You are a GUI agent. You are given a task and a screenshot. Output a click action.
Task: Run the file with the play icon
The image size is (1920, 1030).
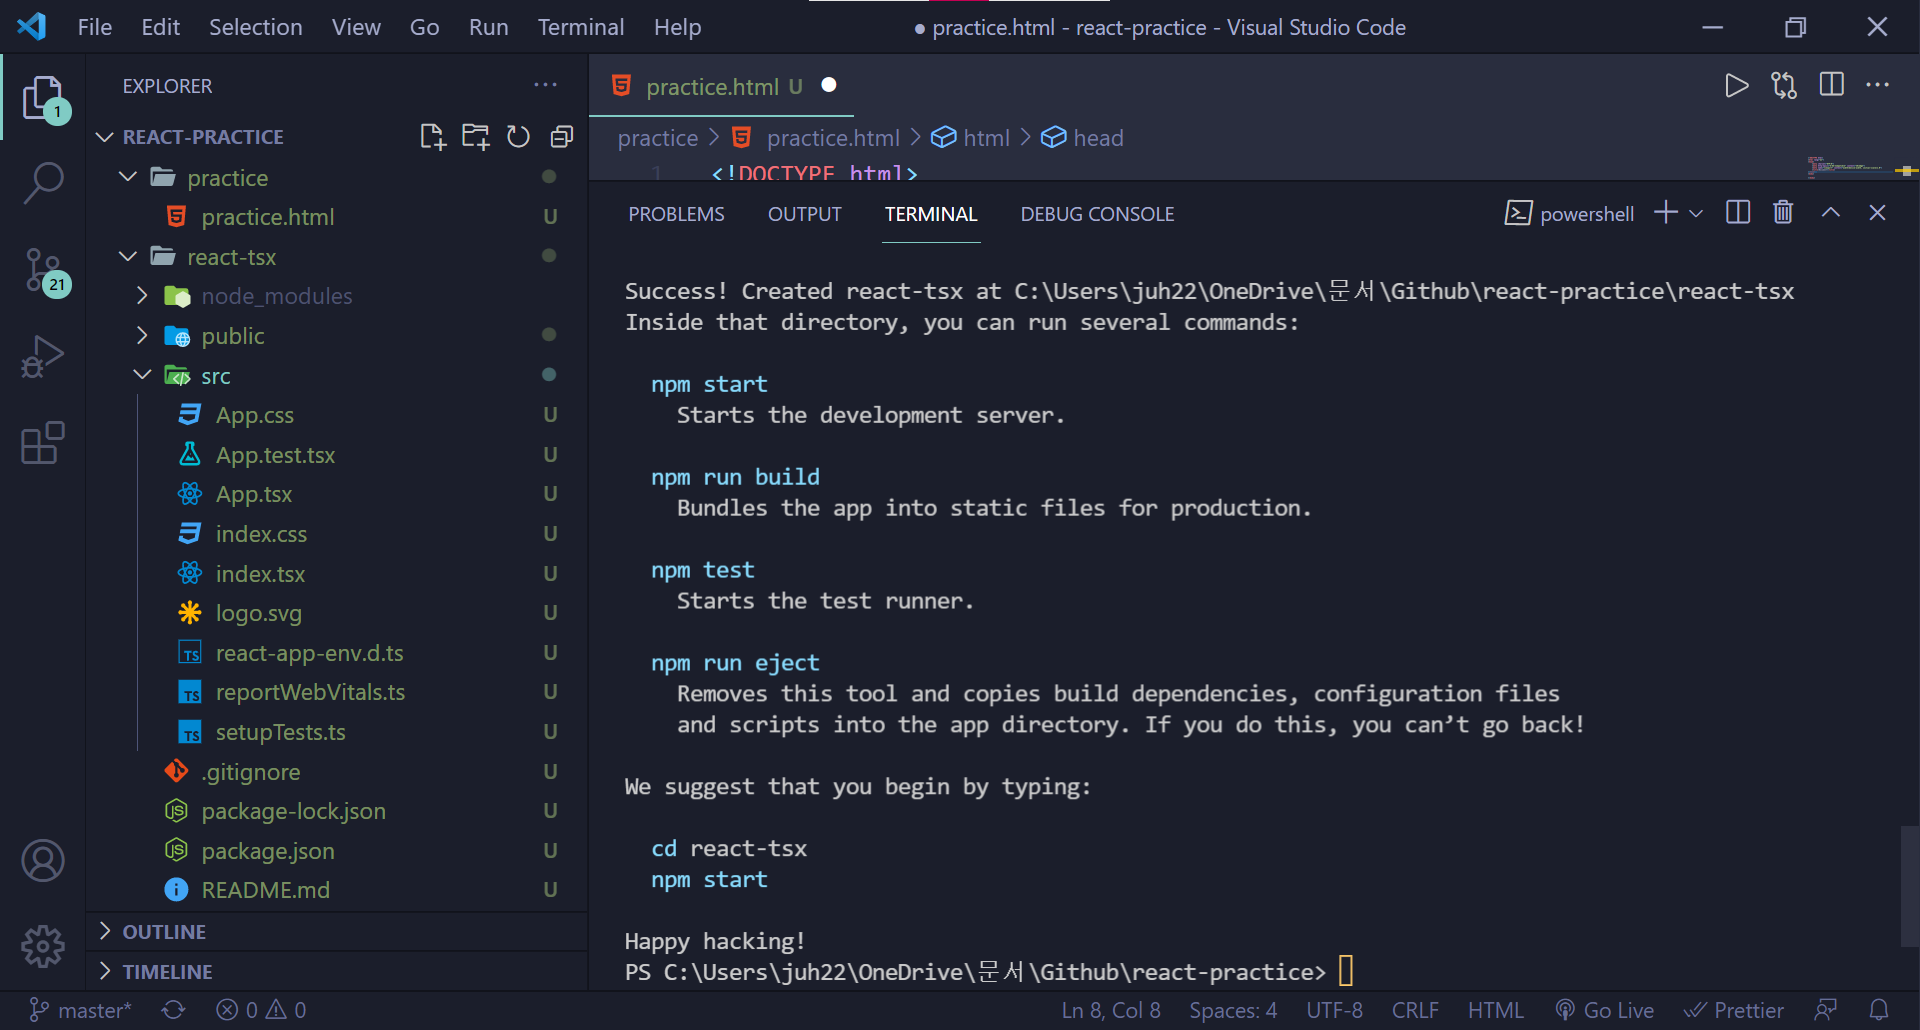click(1737, 86)
